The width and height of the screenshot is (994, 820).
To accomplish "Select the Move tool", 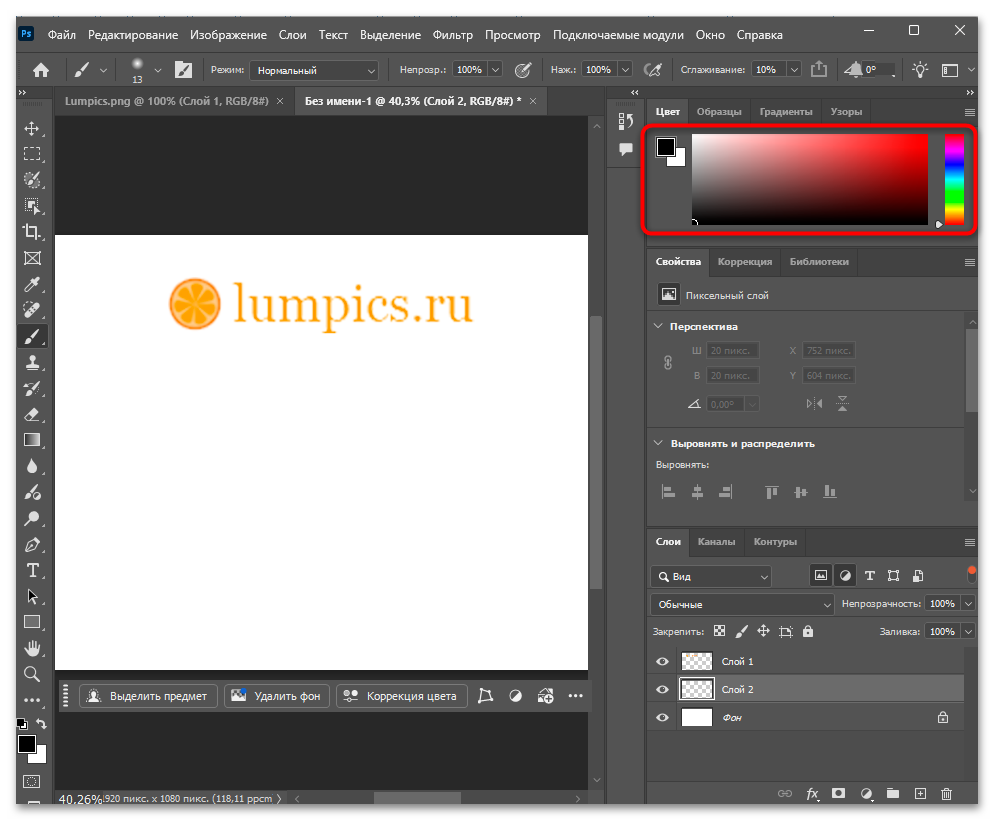I will click(32, 129).
